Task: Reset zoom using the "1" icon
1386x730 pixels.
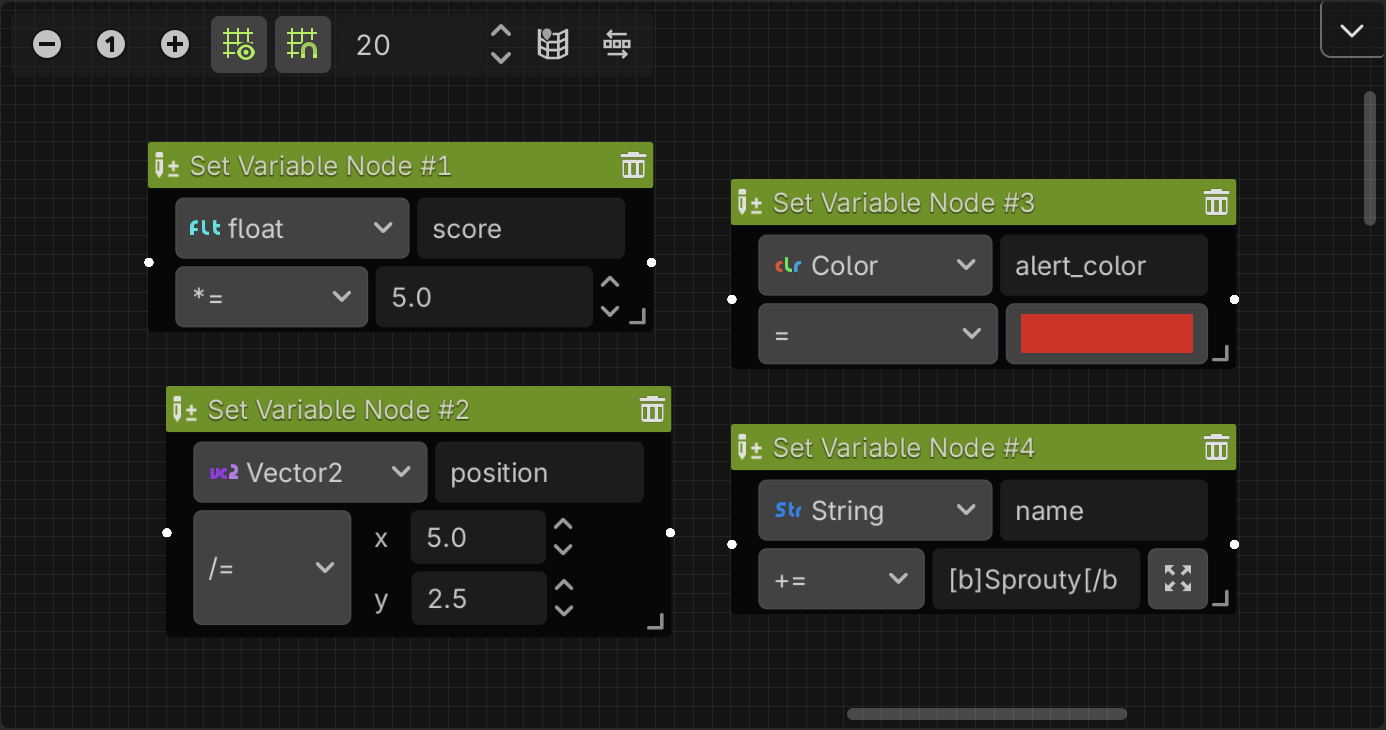Action: tap(110, 44)
